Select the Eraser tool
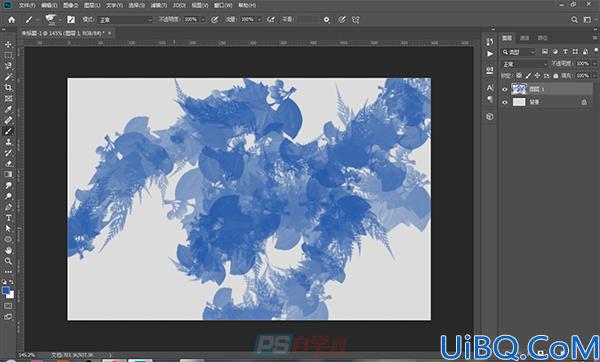Image resolution: width=600 pixels, height=362 pixels. 8,164
